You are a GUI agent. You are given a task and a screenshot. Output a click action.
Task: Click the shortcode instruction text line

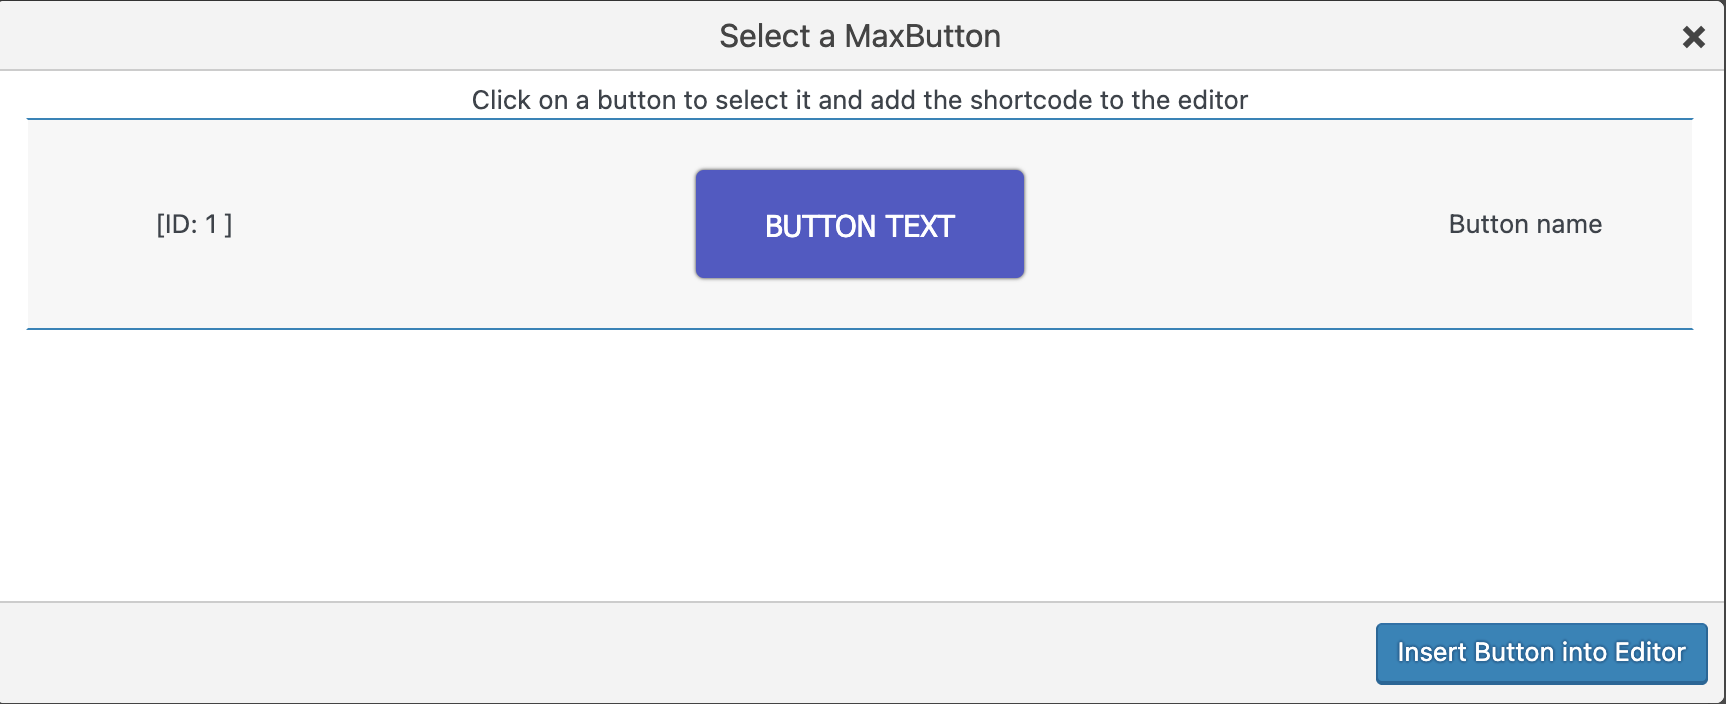coord(860,100)
